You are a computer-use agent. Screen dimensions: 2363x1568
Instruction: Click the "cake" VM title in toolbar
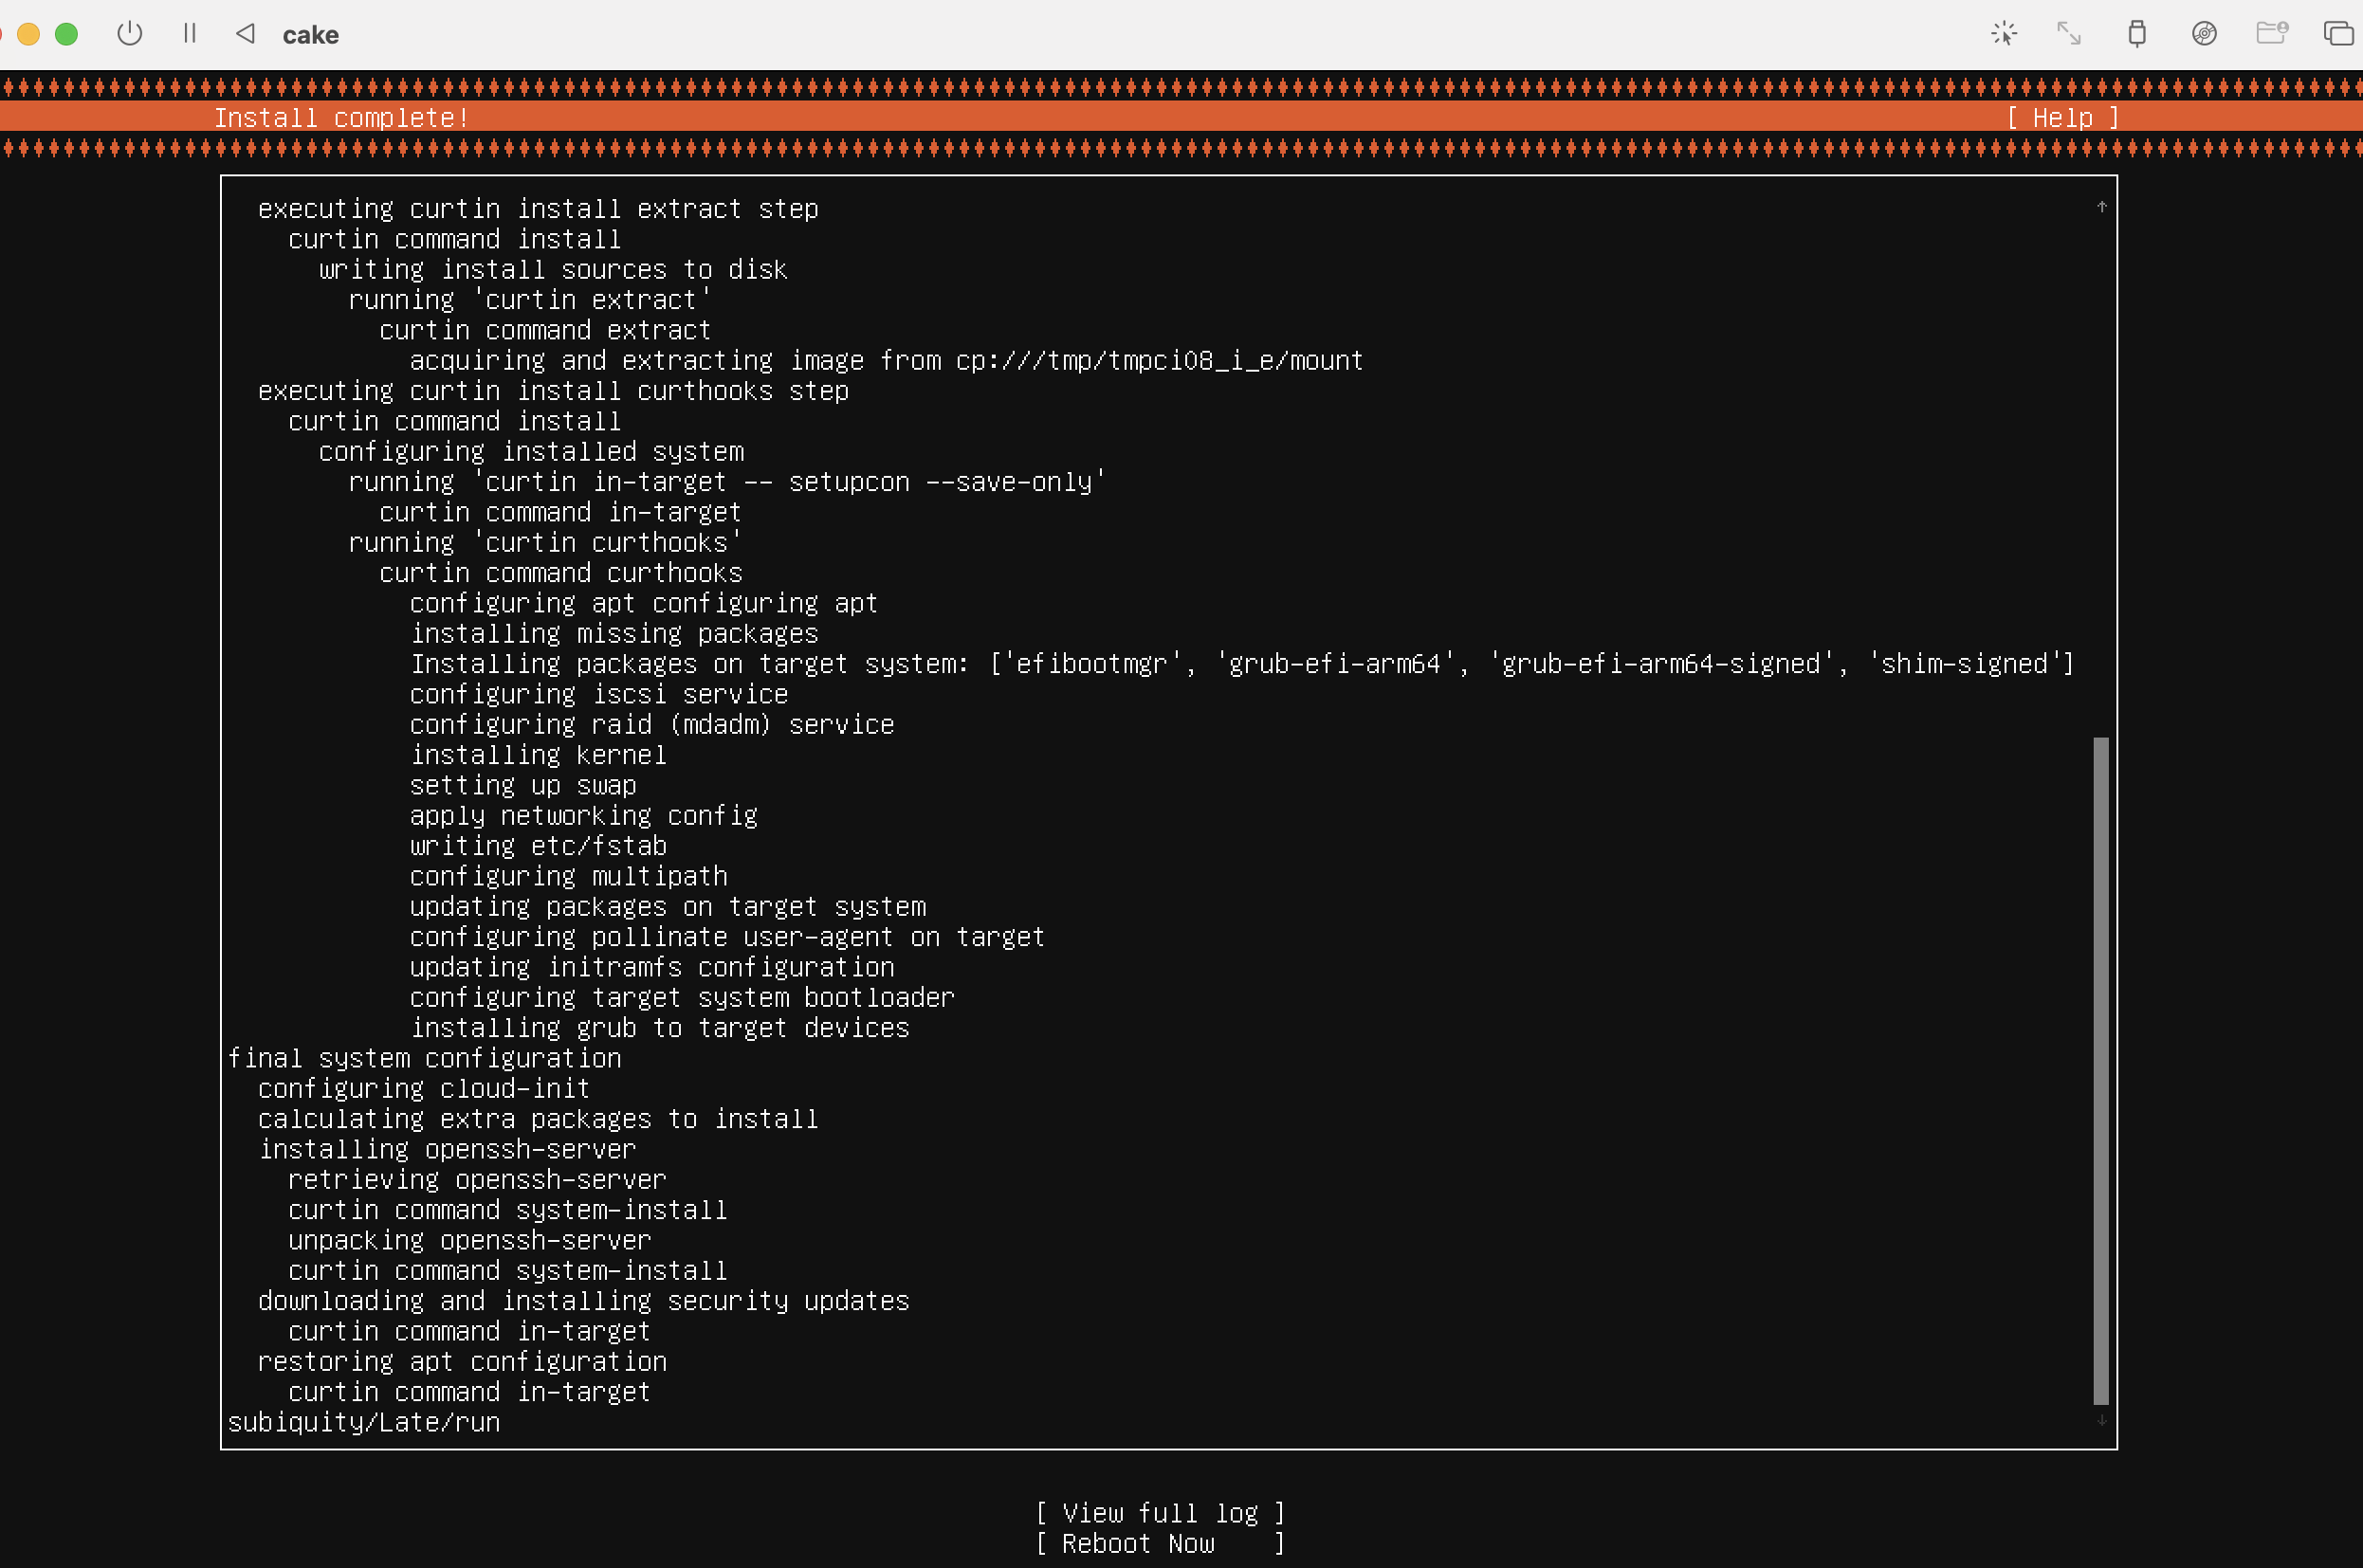click(x=310, y=35)
